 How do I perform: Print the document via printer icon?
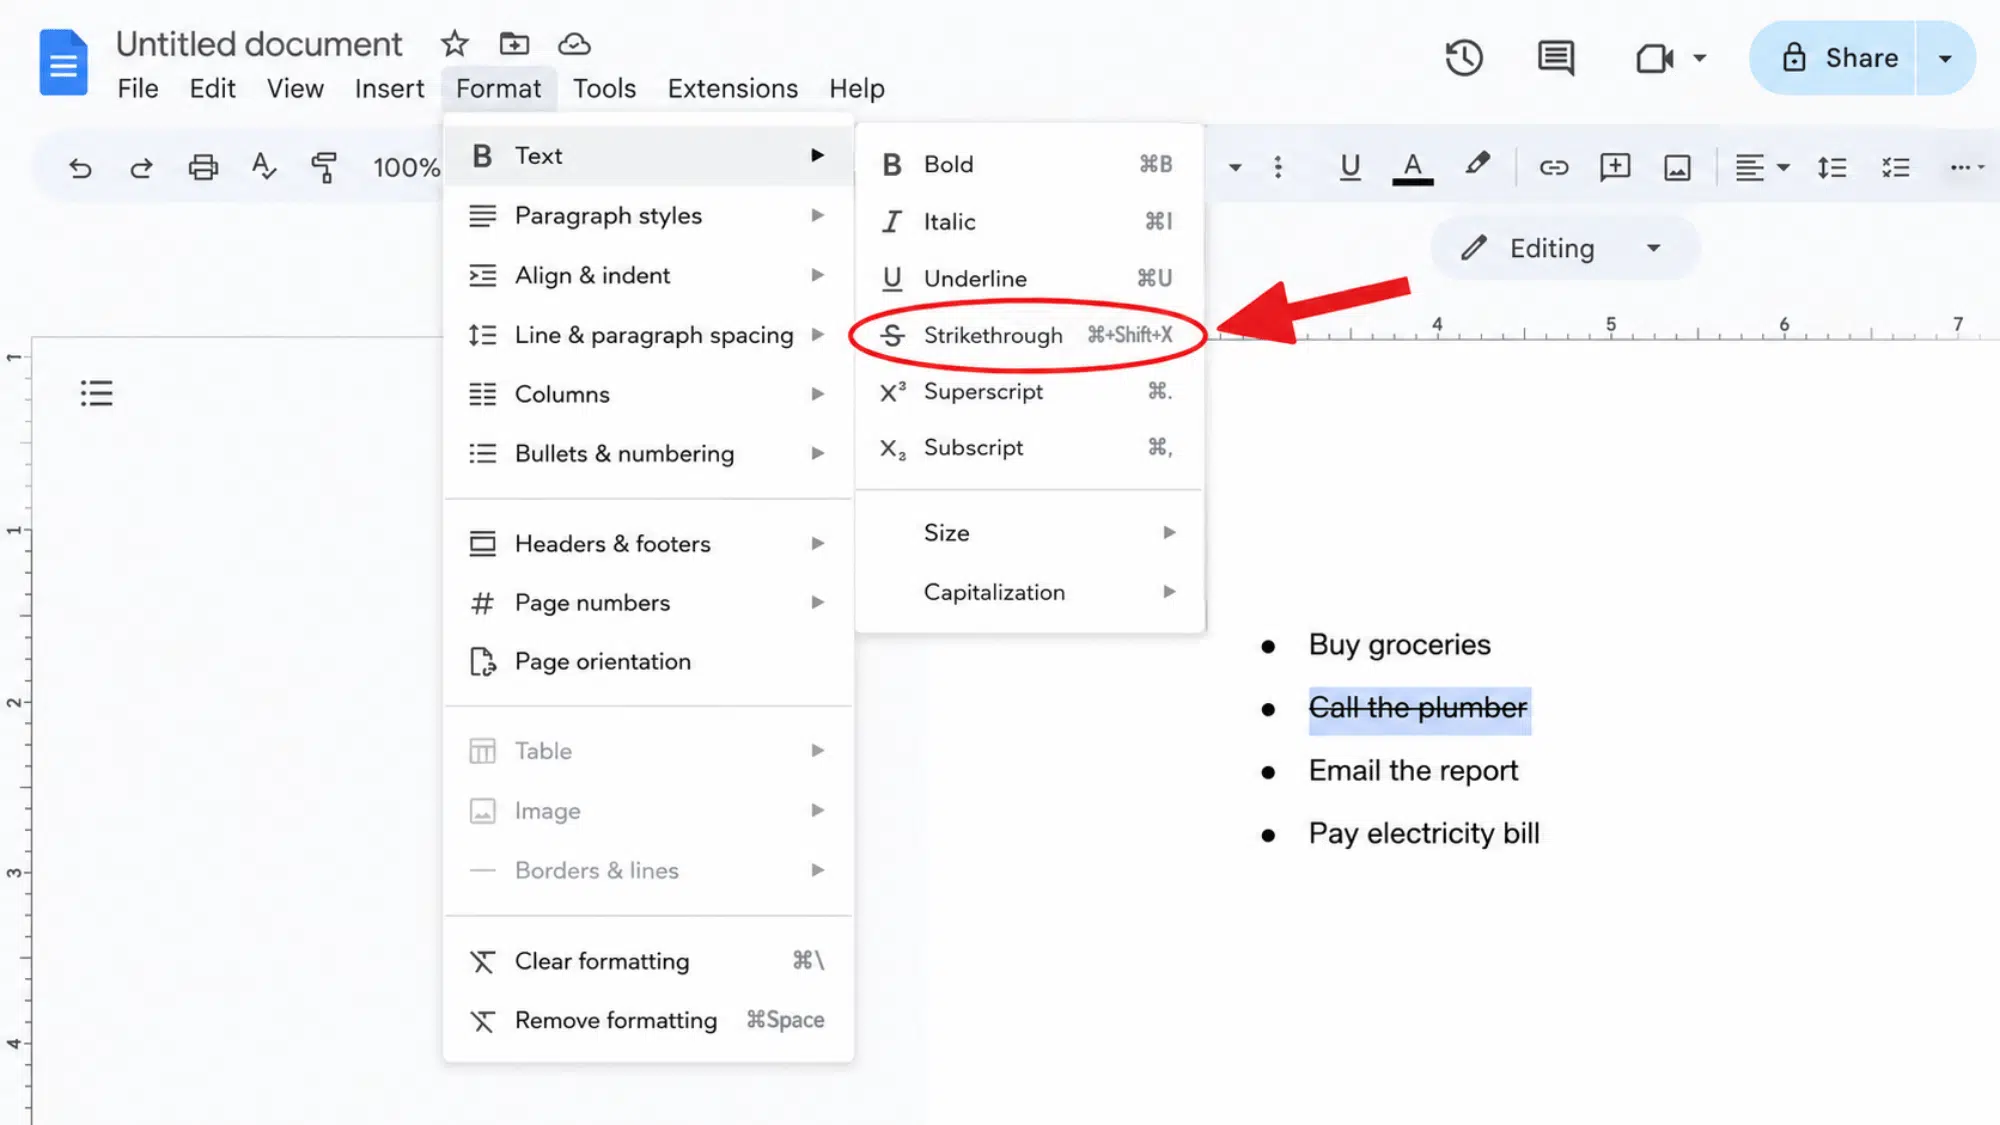203,167
